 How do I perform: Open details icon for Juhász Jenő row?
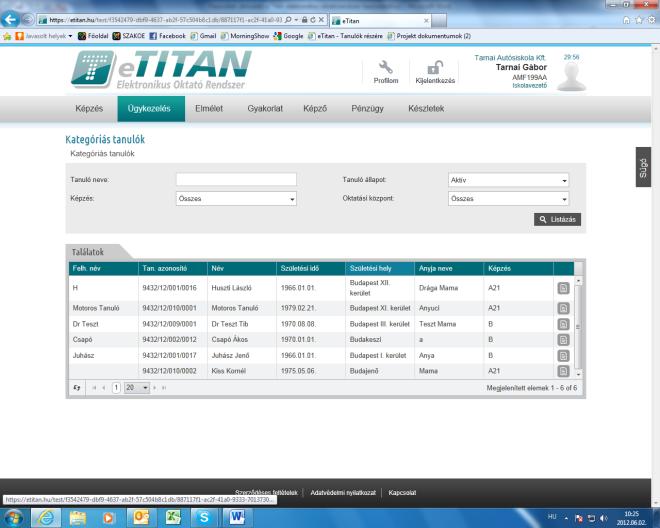[563, 355]
